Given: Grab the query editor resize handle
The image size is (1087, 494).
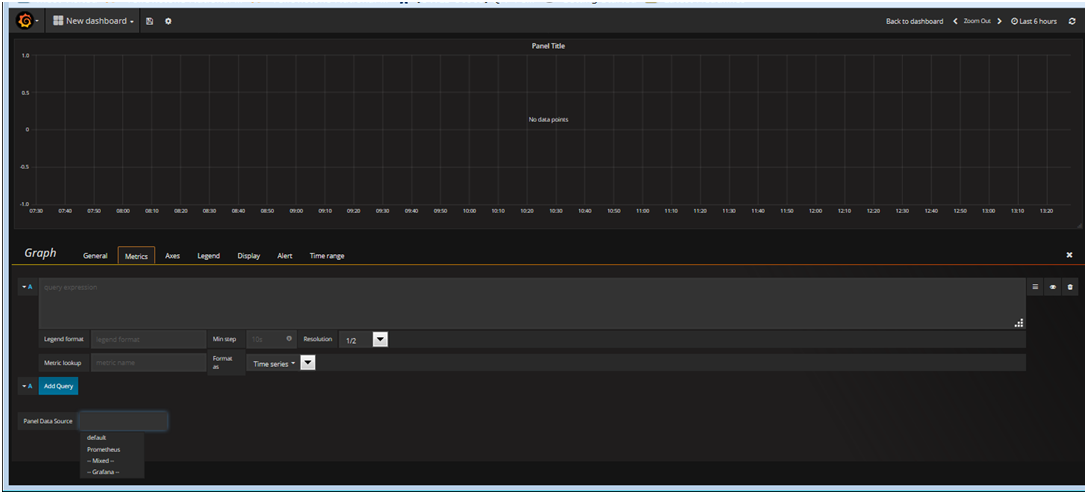Looking at the screenshot, I should [1018, 322].
